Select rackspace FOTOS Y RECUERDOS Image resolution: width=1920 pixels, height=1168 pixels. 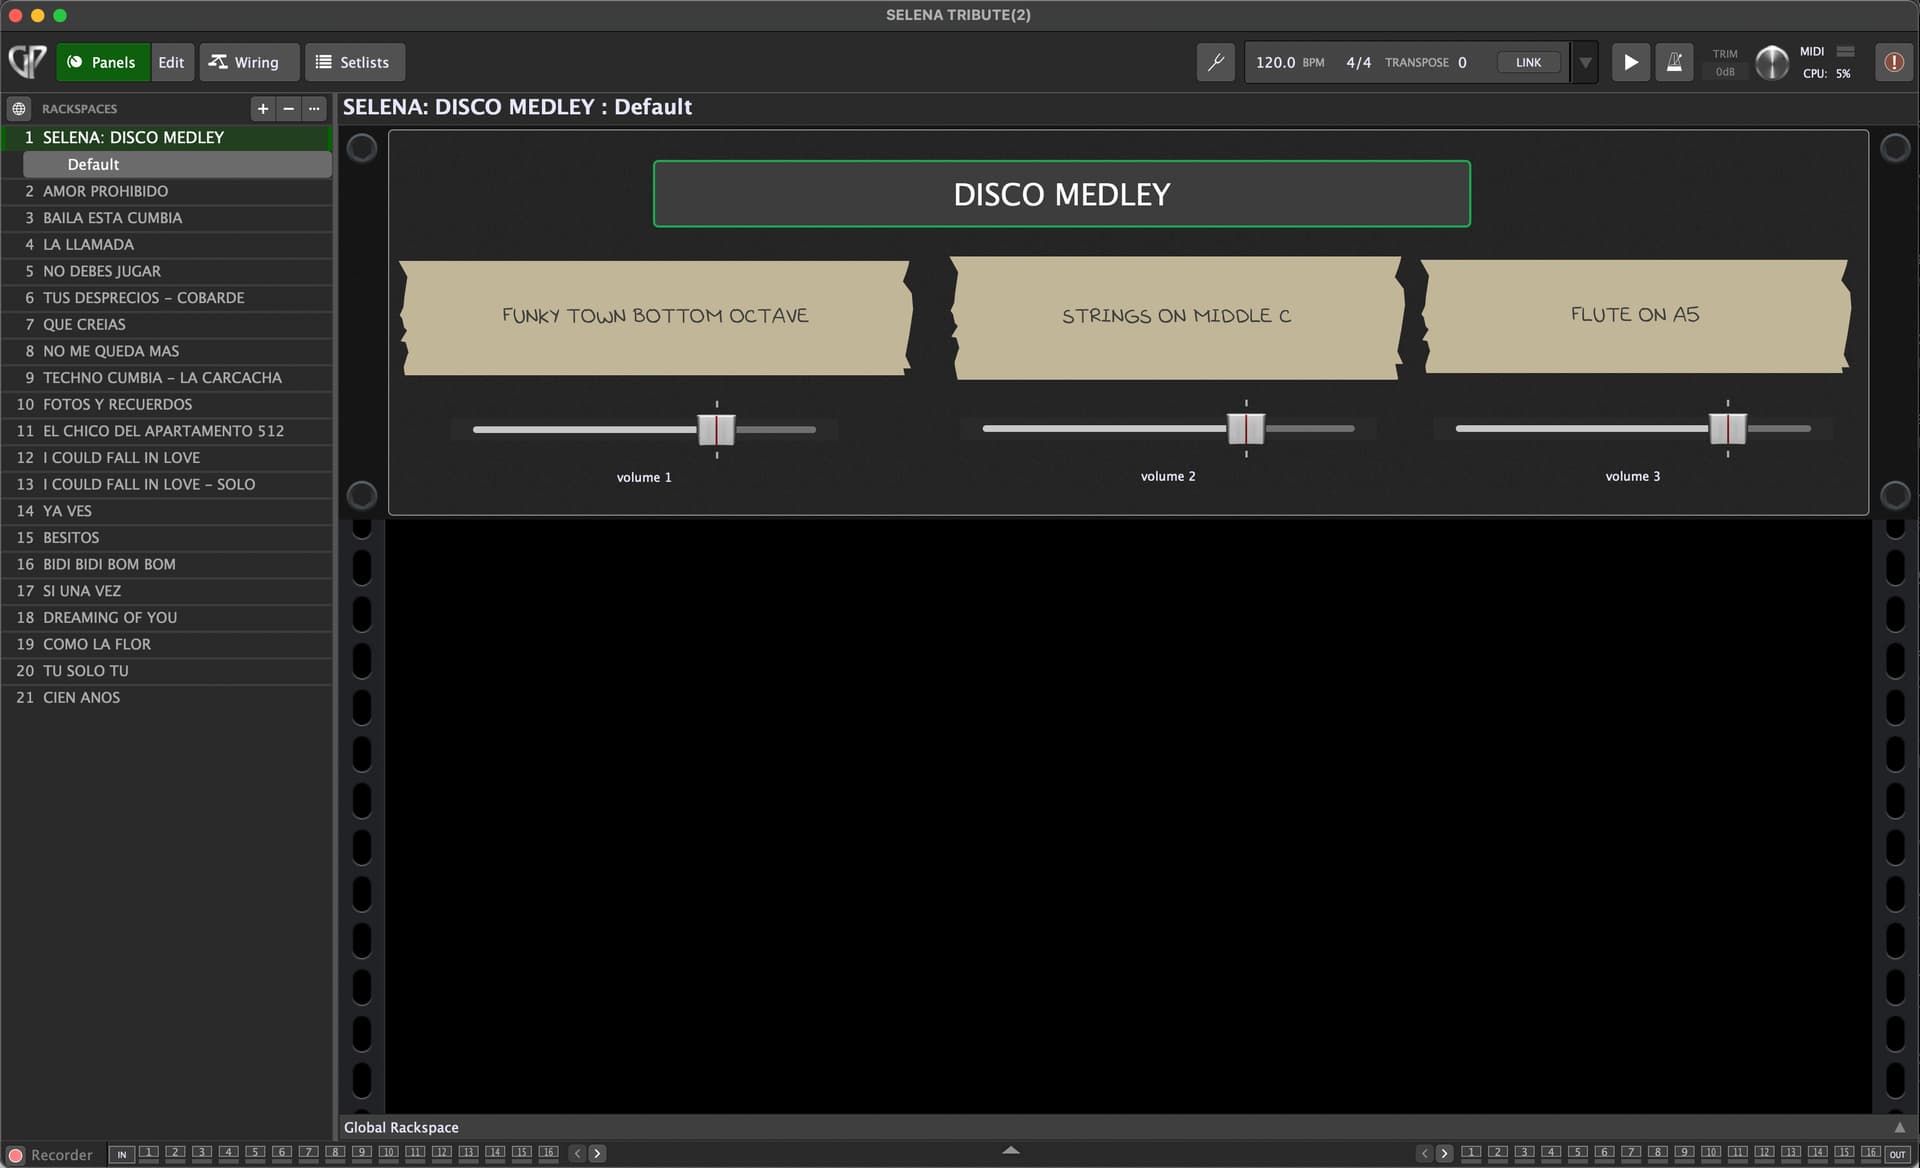(167, 404)
